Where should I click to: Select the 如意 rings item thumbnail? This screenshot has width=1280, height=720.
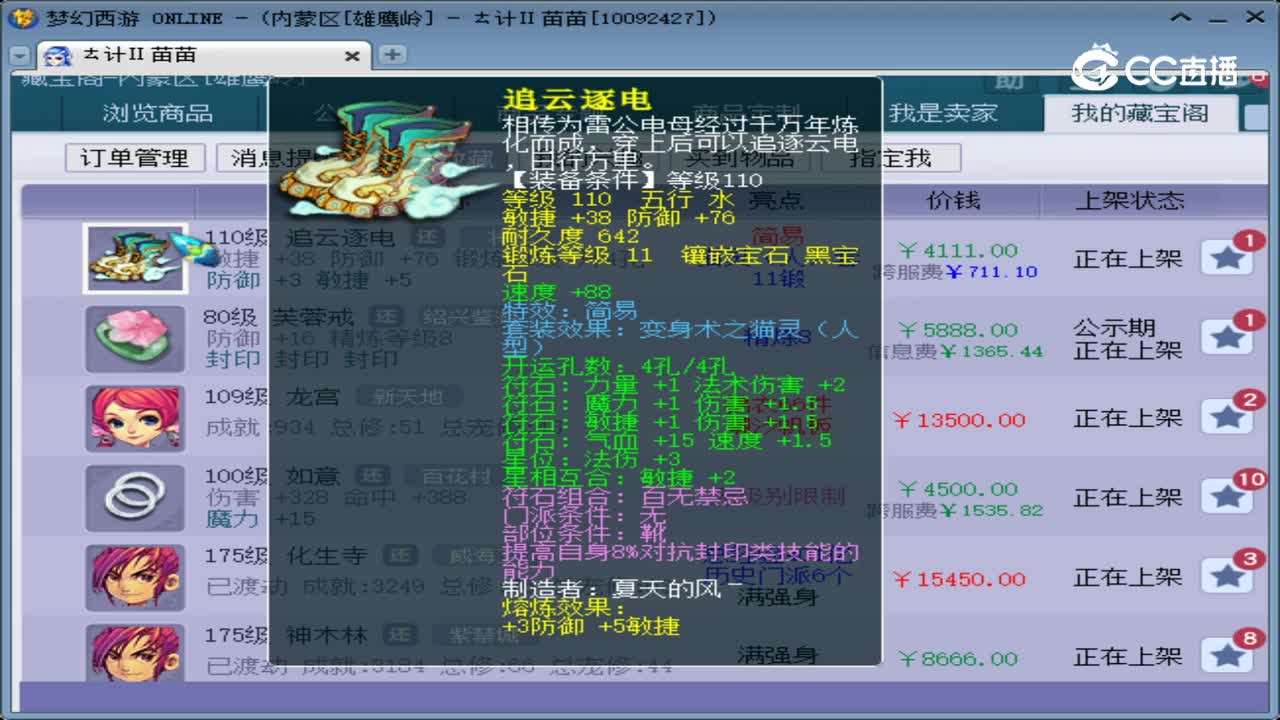tap(135, 498)
